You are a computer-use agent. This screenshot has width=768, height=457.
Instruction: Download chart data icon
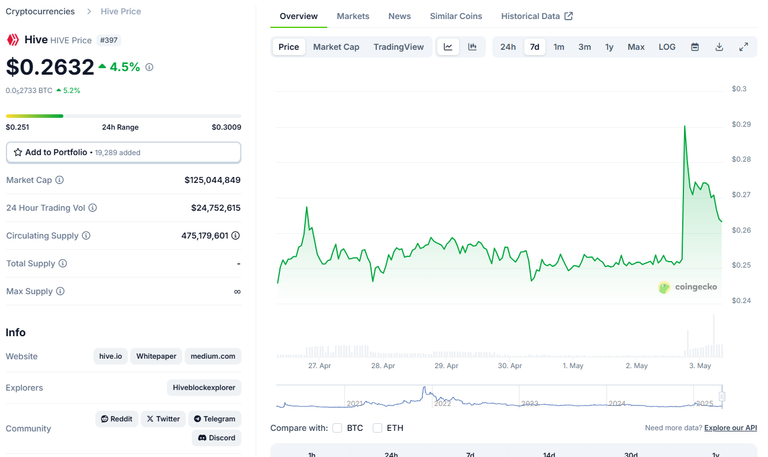(719, 47)
